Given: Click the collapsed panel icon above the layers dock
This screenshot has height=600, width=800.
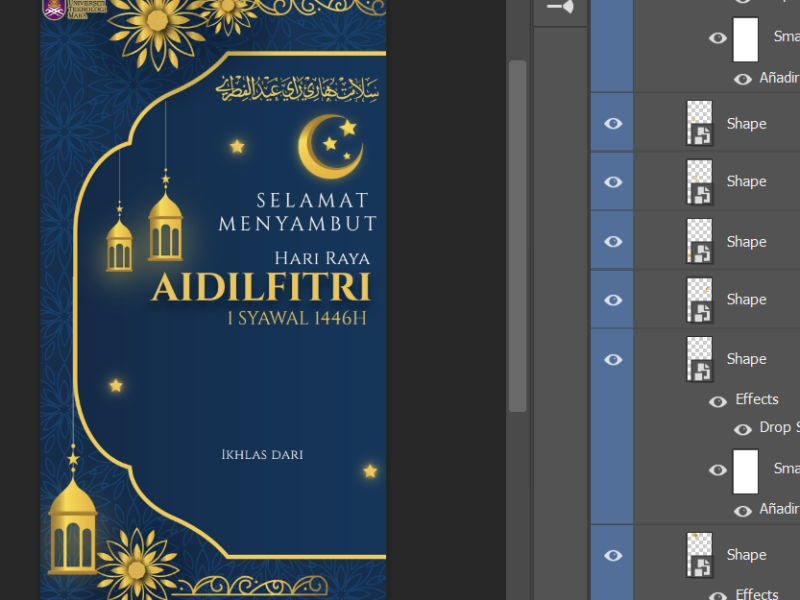Looking at the screenshot, I should point(560,7).
